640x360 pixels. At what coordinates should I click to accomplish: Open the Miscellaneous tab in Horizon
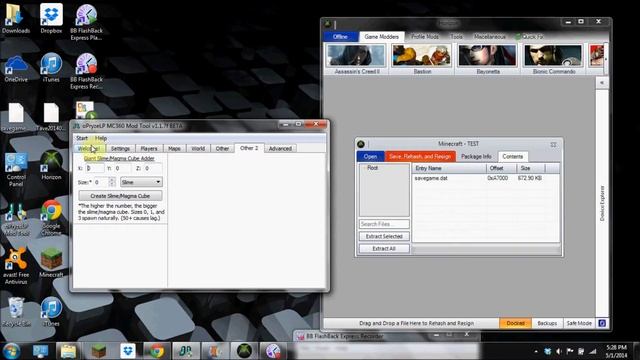coord(489,37)
